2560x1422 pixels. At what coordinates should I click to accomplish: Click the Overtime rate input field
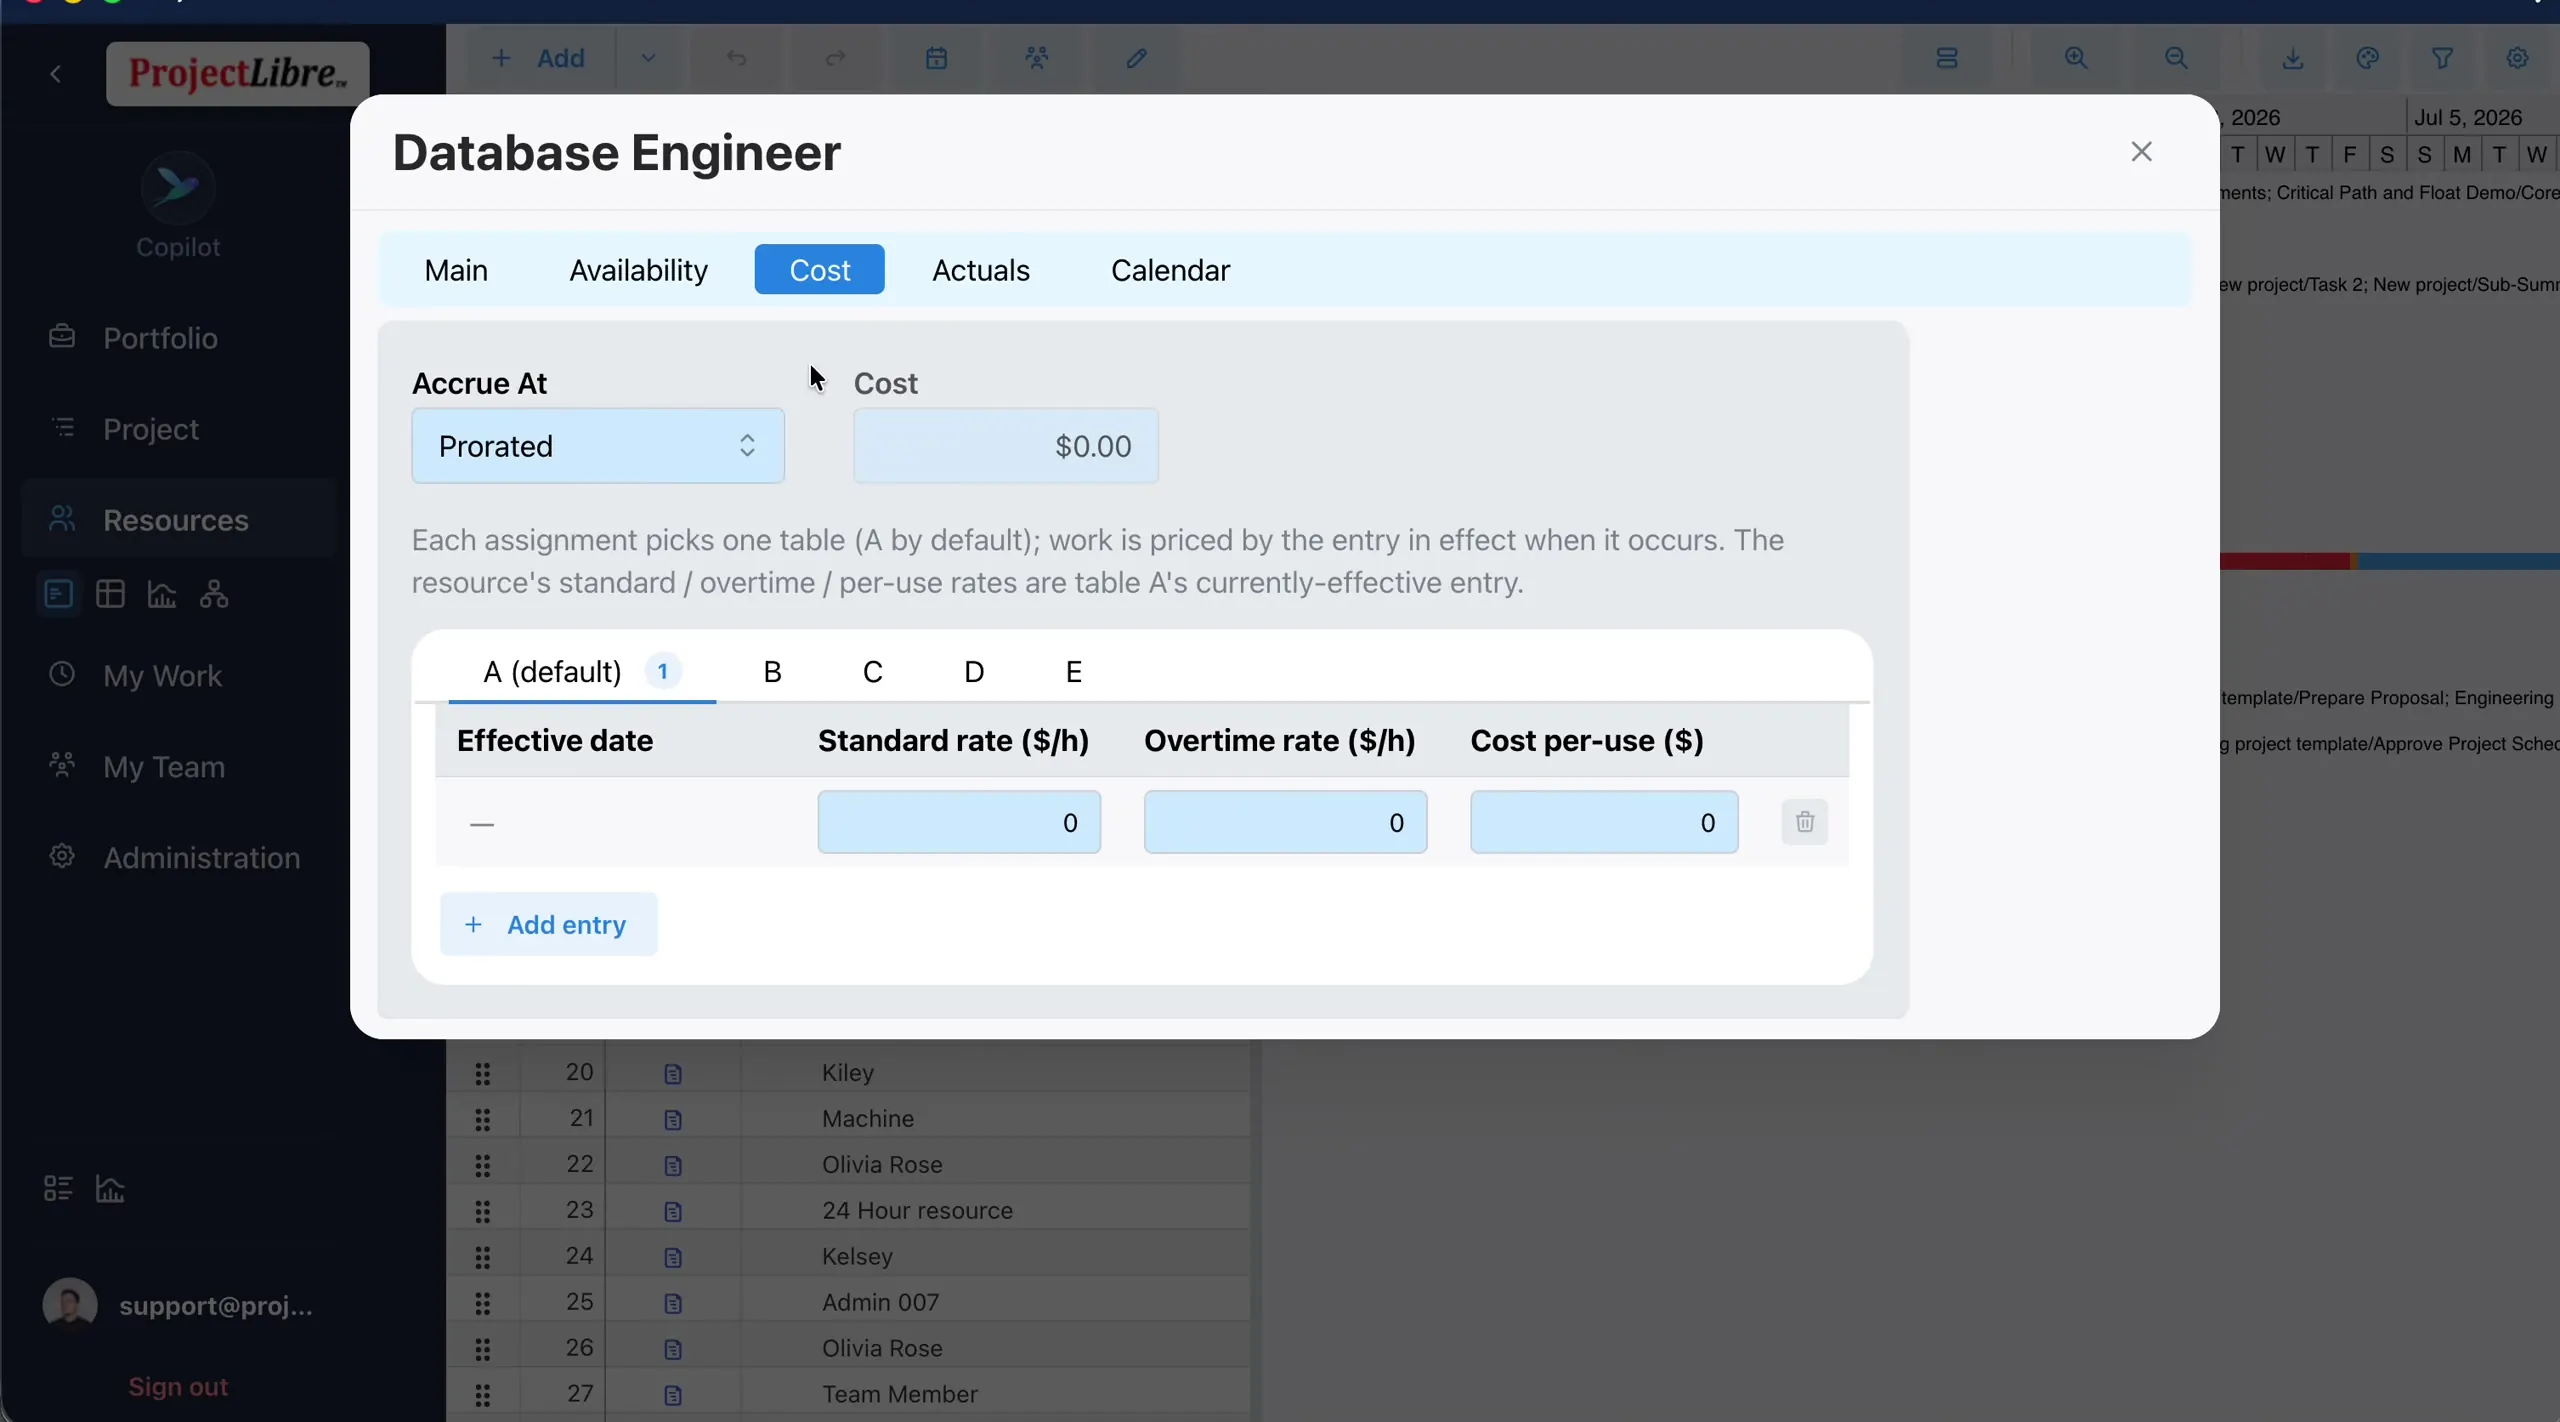pos(1285,822)
